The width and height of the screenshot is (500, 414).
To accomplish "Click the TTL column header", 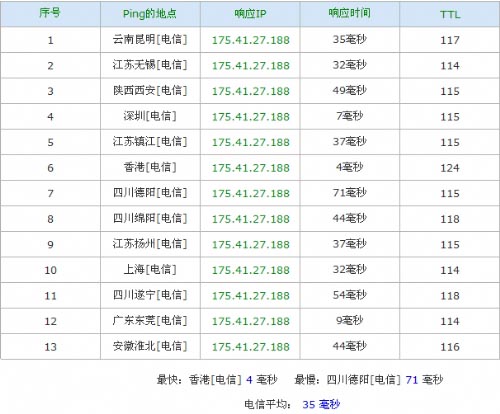I will click(x=450, y=14).
